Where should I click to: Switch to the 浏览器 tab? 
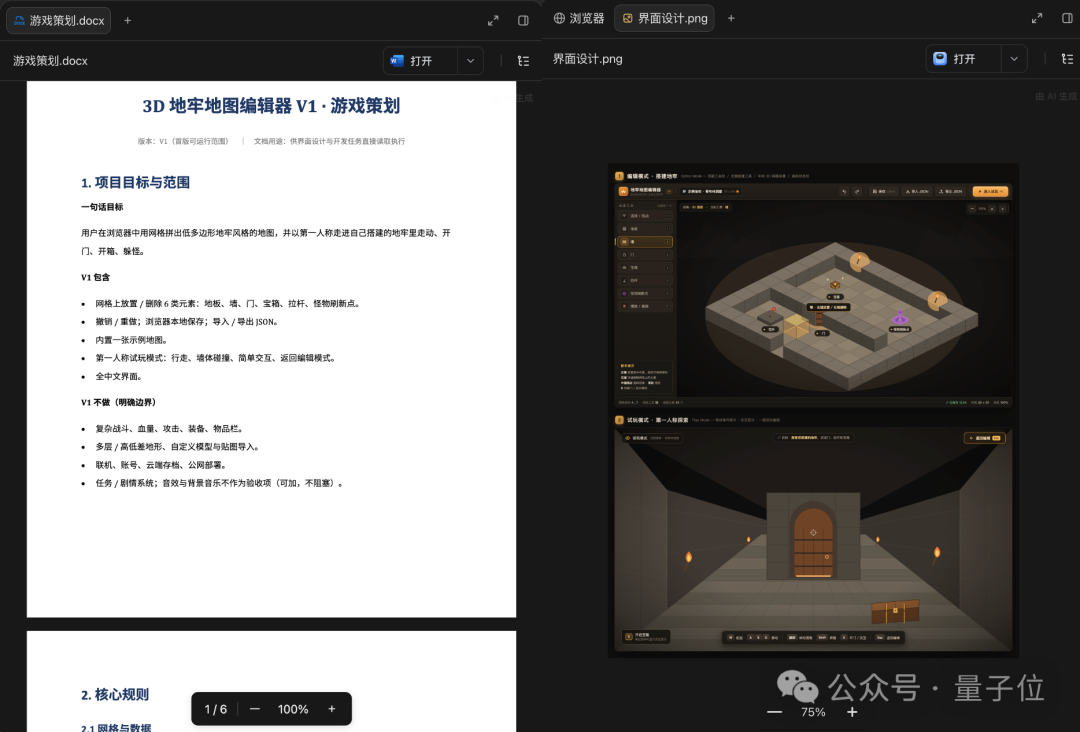(x=579, y=19)
